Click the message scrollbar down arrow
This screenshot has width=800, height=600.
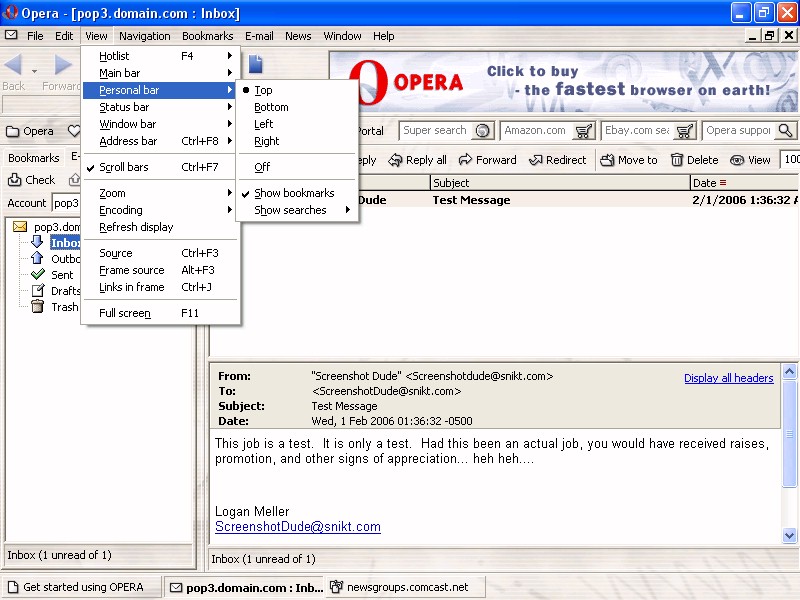coord(789,535)
